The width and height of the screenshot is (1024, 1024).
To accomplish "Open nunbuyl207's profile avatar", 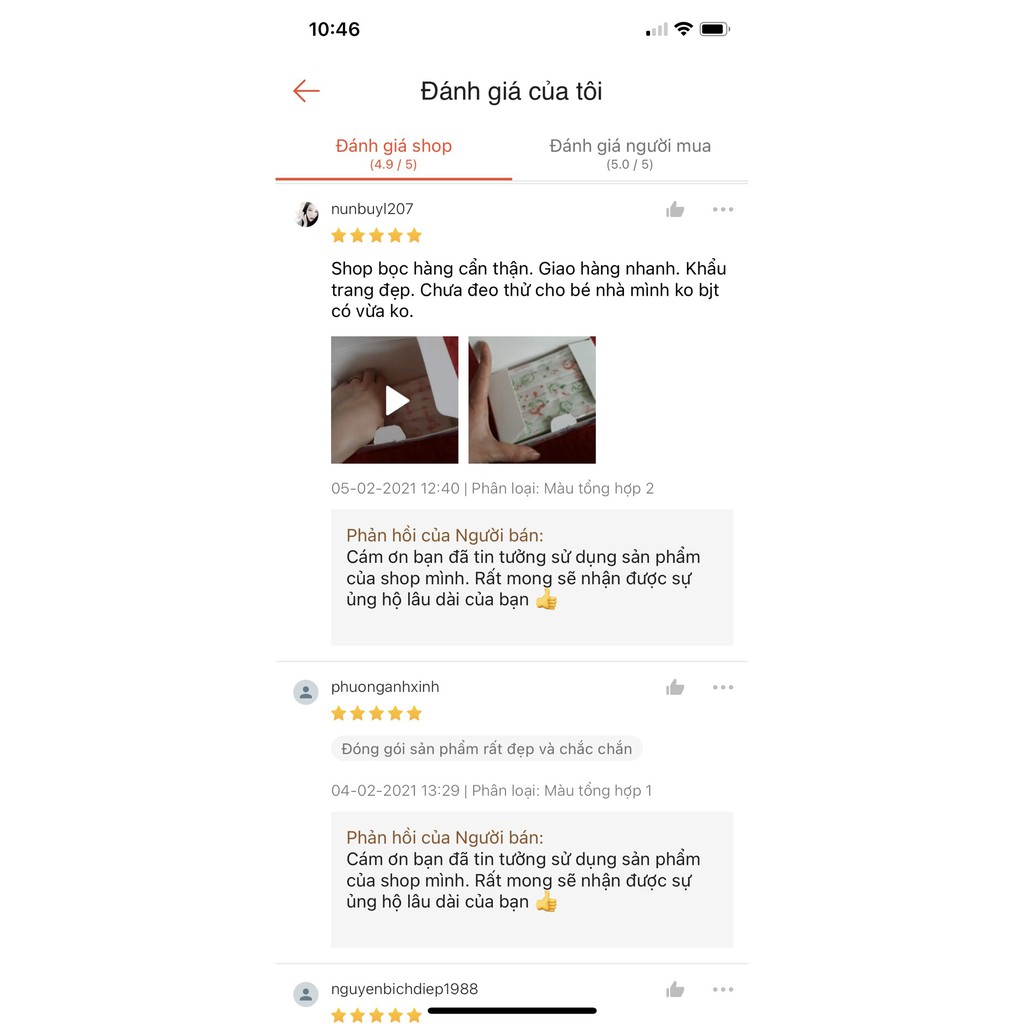I will pos(306,214).
